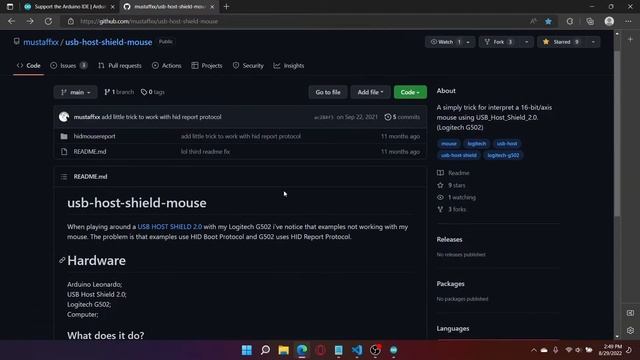Select the logitech topic tag
This screenshot has height=360, width=640.
pos(476,144)
